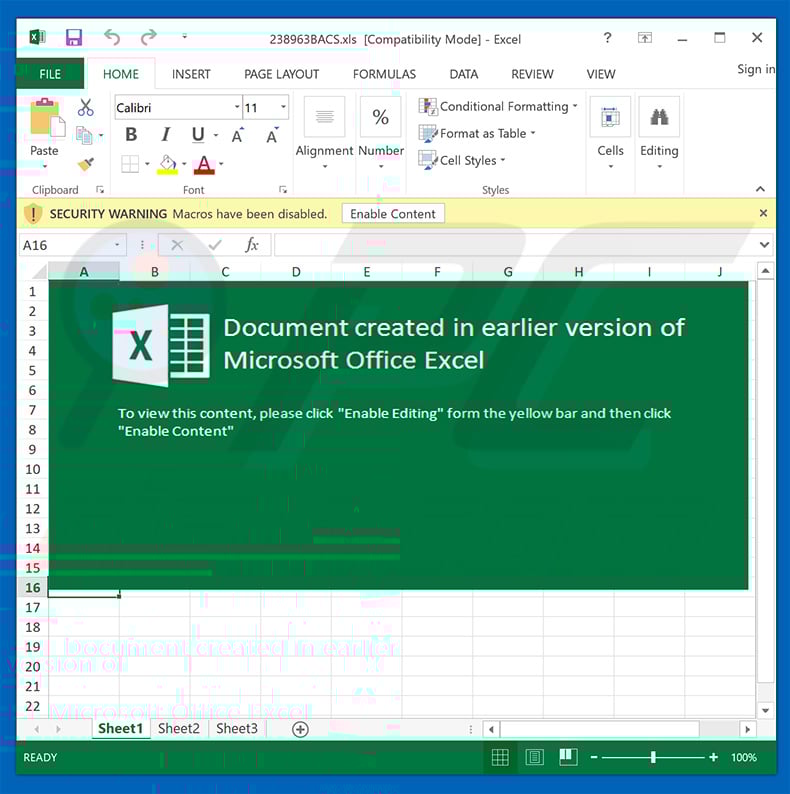Toggle Underline formatting
Viewport: 790px width, 794px height.
[x=198, y=135]
